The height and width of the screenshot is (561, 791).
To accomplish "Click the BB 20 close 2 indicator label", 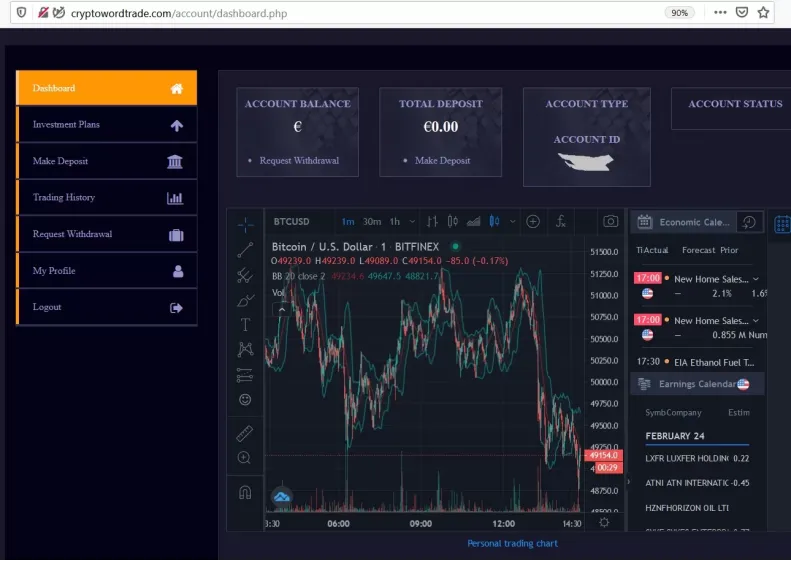I will [x=298, y=276].
